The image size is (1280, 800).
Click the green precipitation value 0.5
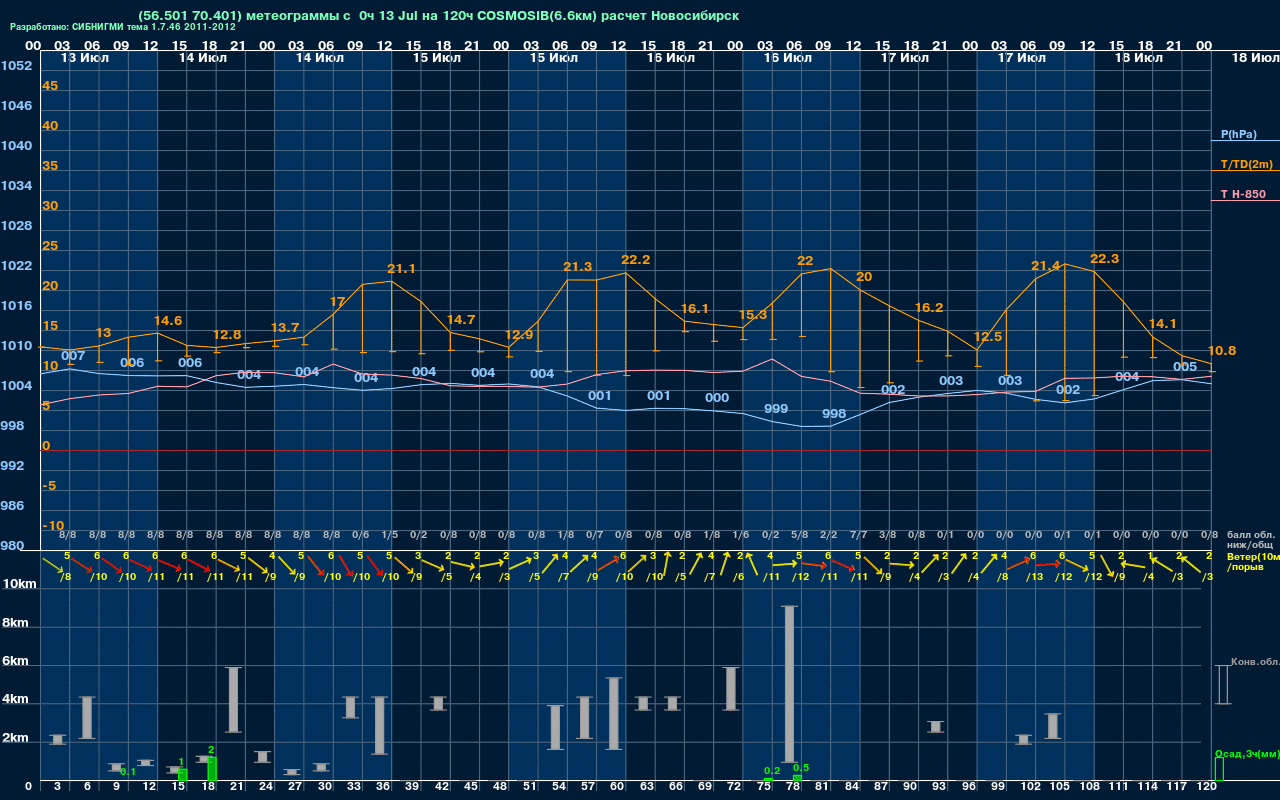[801, 768]
